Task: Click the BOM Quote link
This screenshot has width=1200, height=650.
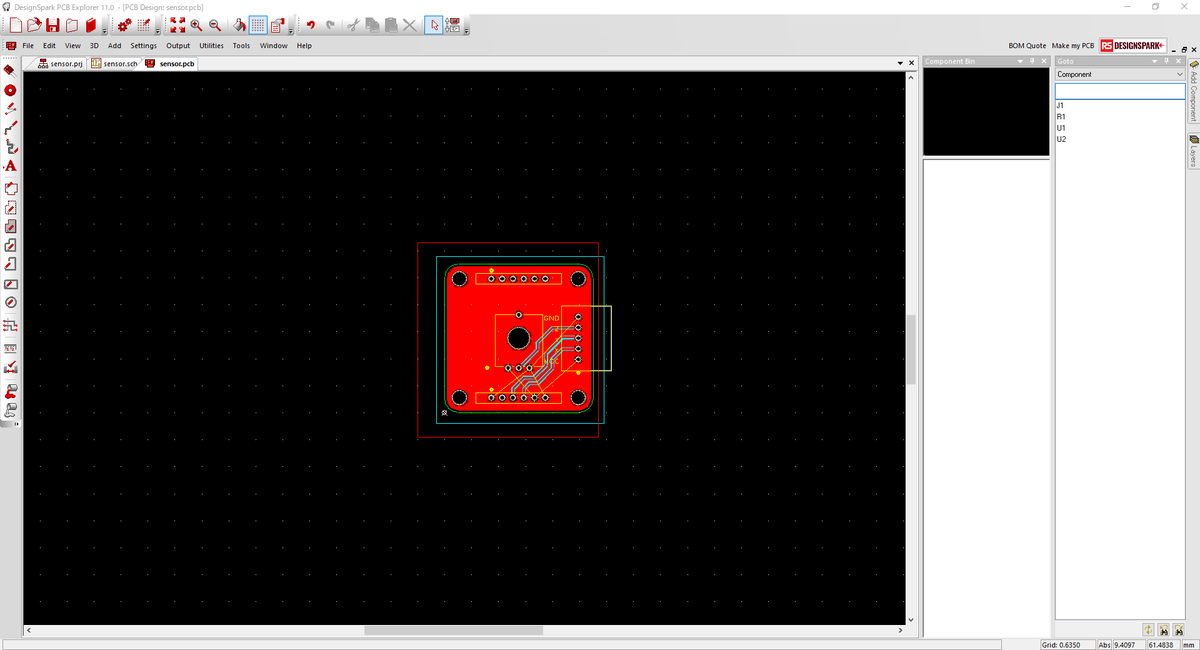Action: pyautogui.click(x=1026, y=45)
